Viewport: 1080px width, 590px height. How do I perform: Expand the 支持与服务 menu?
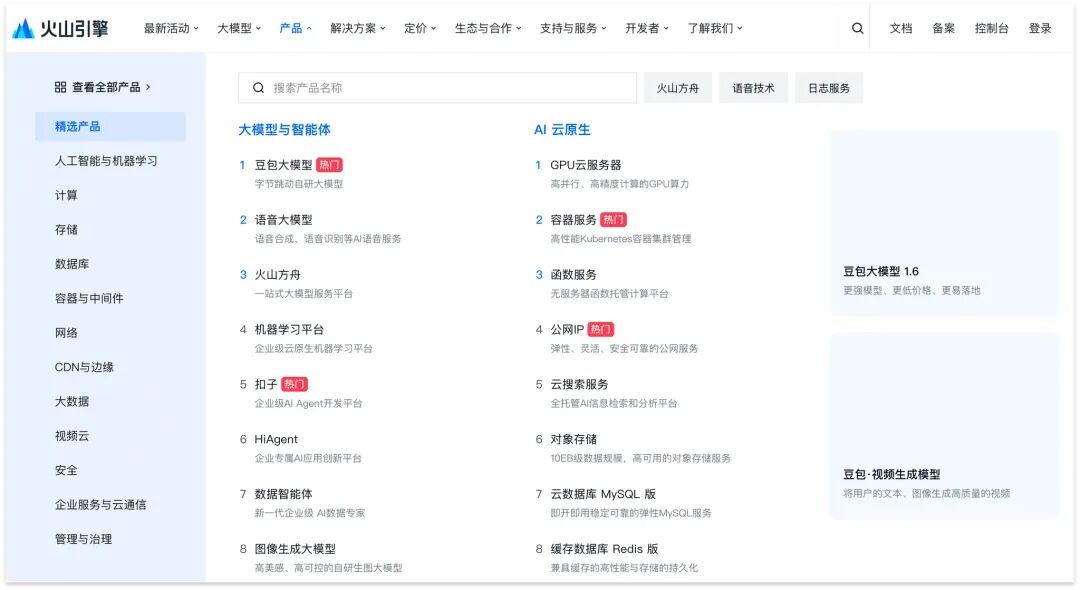tap(573, 28)
